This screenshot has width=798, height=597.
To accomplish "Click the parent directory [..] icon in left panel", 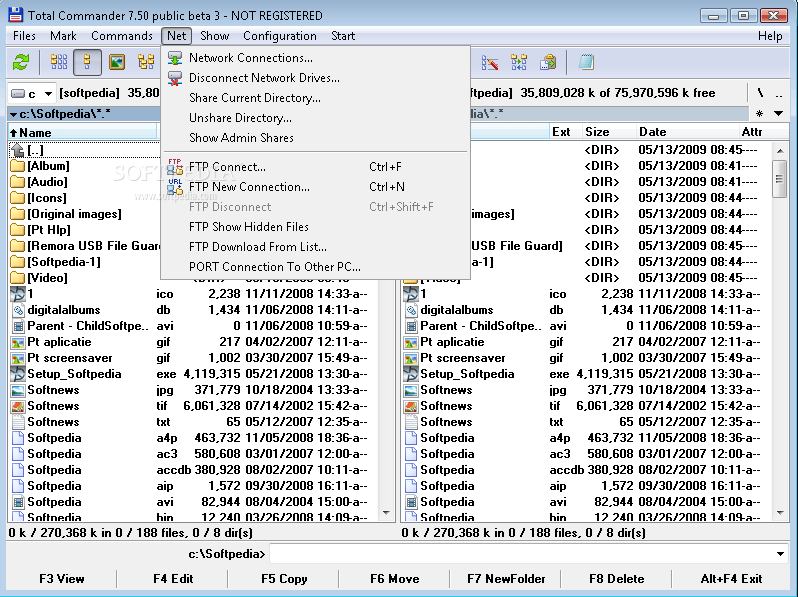I will point(18,150).
